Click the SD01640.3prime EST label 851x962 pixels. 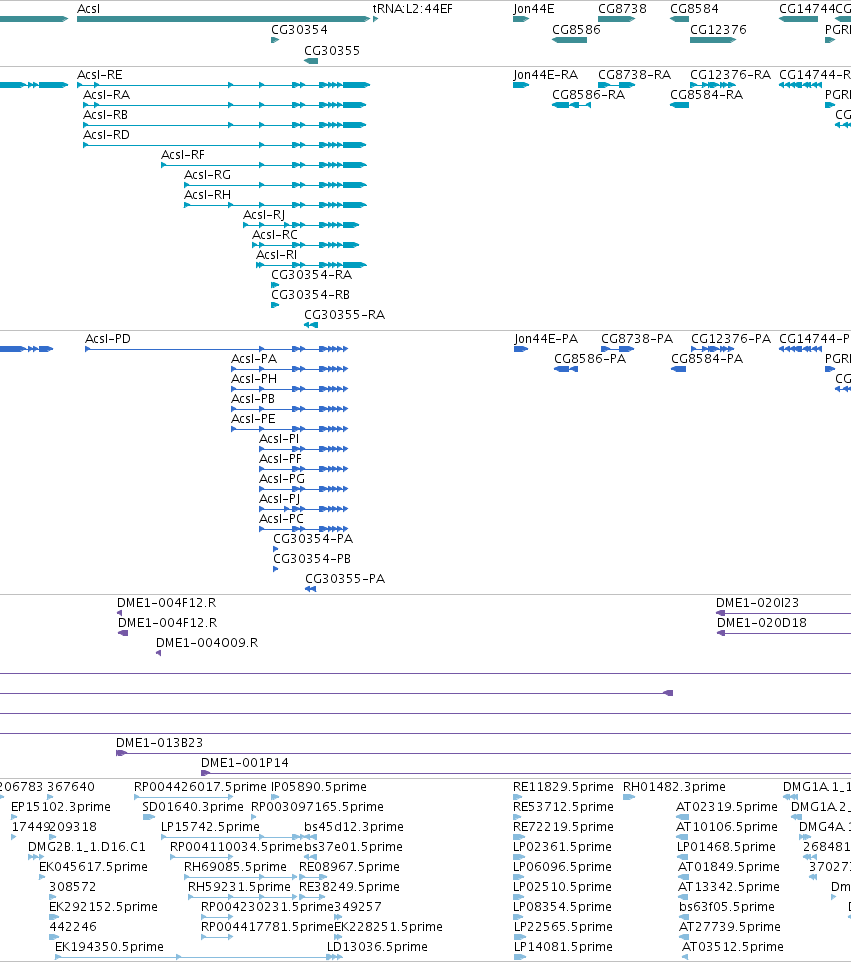(193, 806)
